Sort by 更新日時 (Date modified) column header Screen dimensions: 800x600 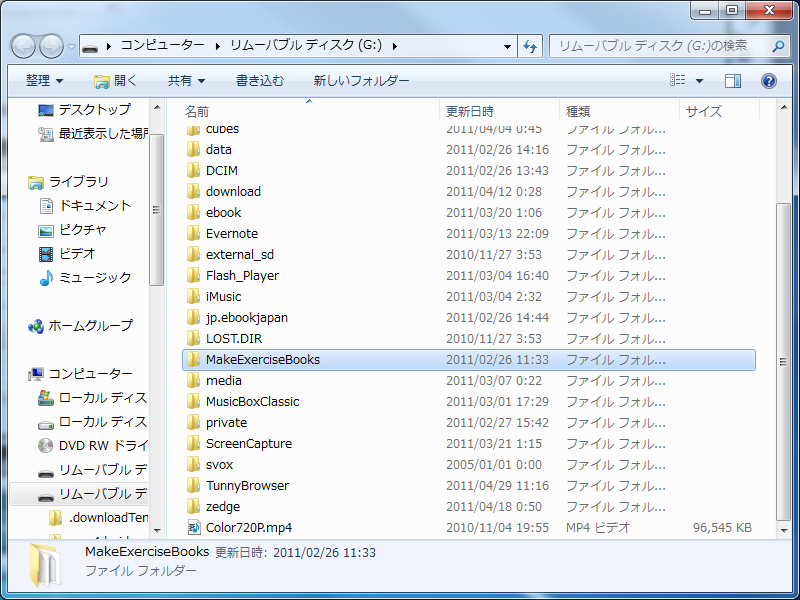470,111
